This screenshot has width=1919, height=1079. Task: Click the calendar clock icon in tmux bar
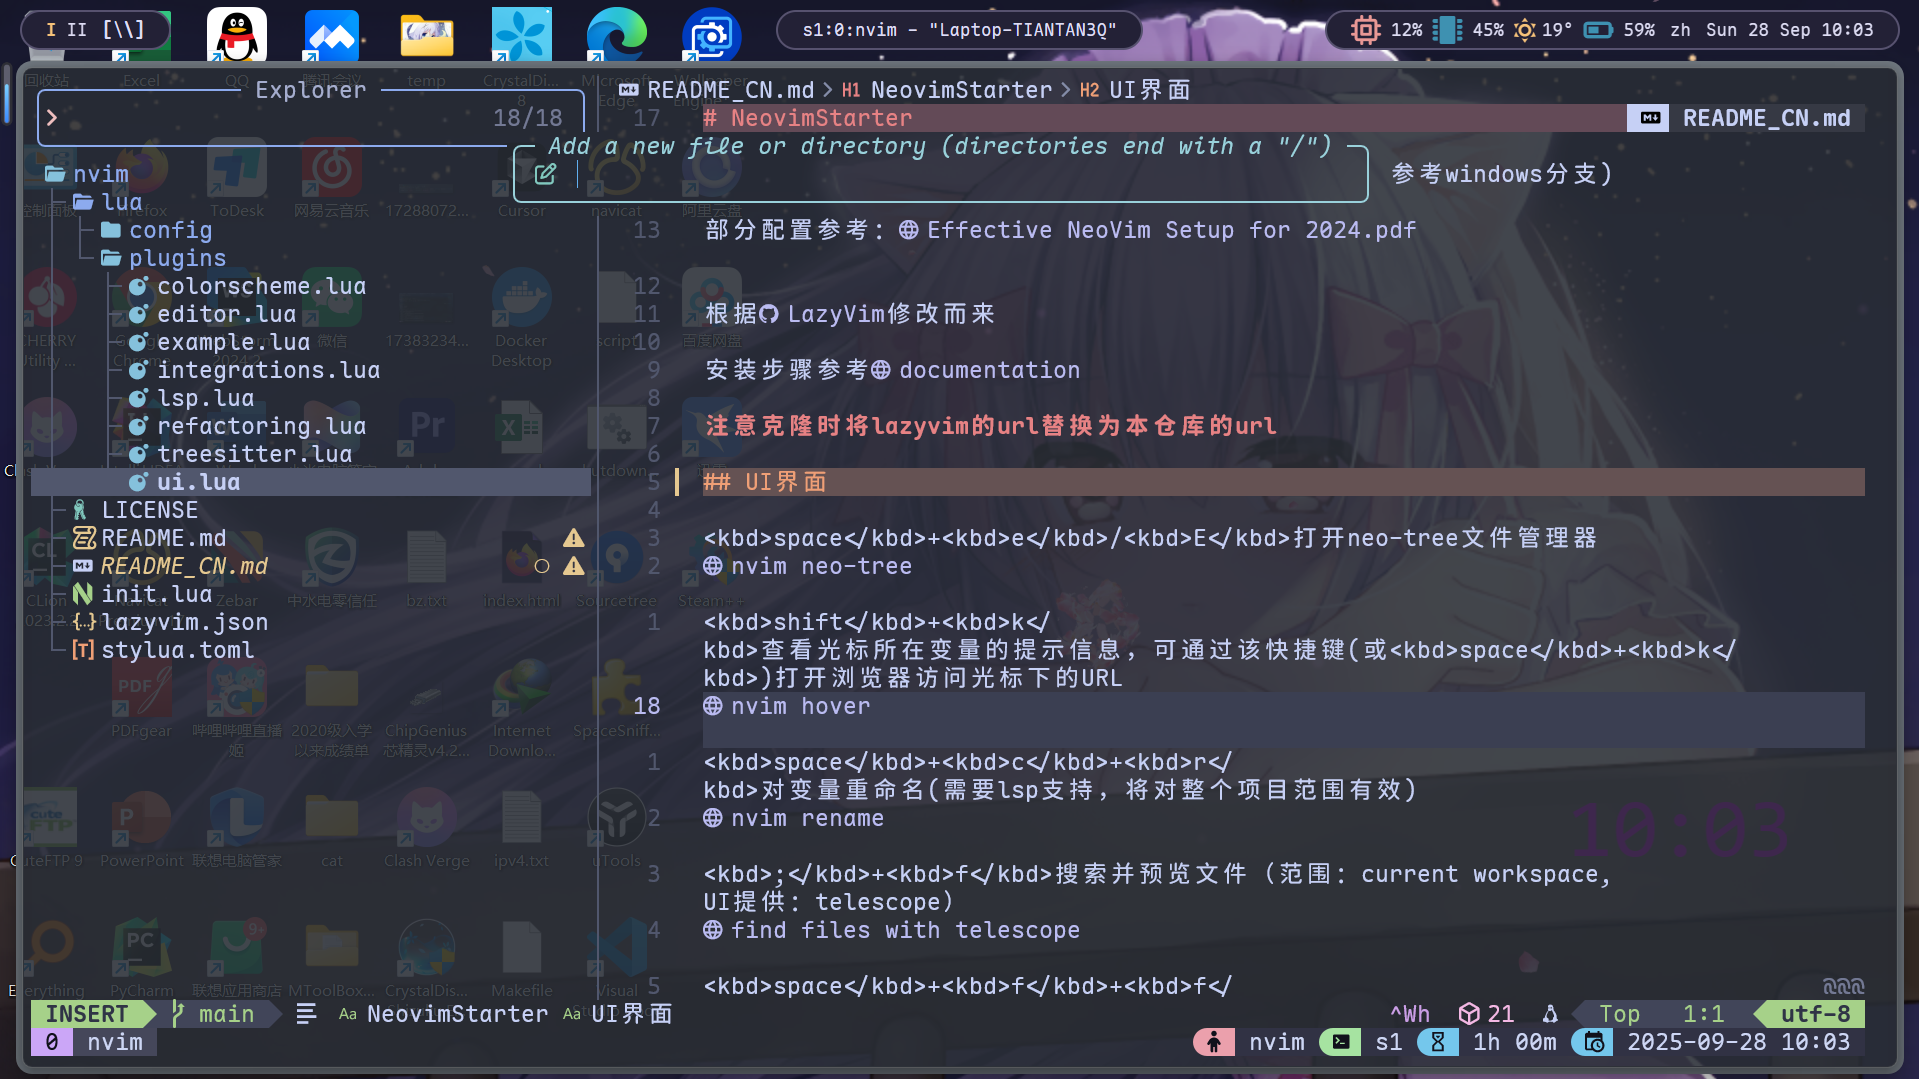1594,1042
